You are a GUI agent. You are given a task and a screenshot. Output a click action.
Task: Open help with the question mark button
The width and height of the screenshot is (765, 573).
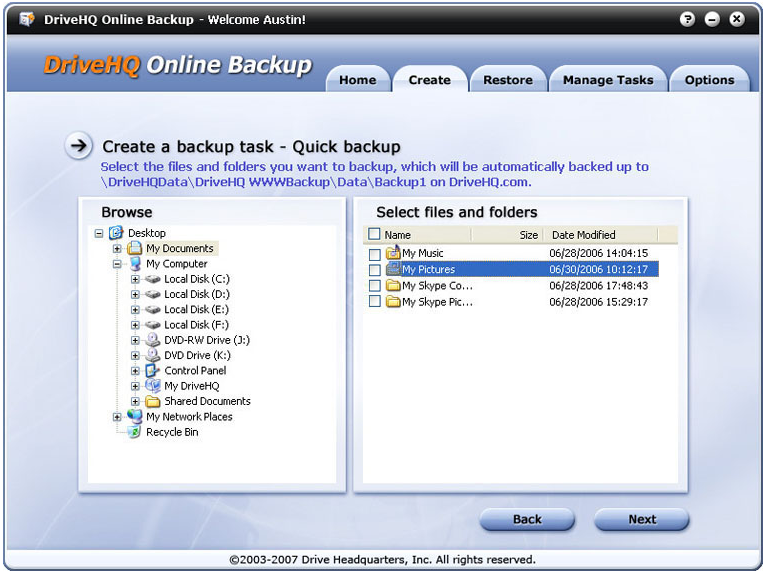687,20
